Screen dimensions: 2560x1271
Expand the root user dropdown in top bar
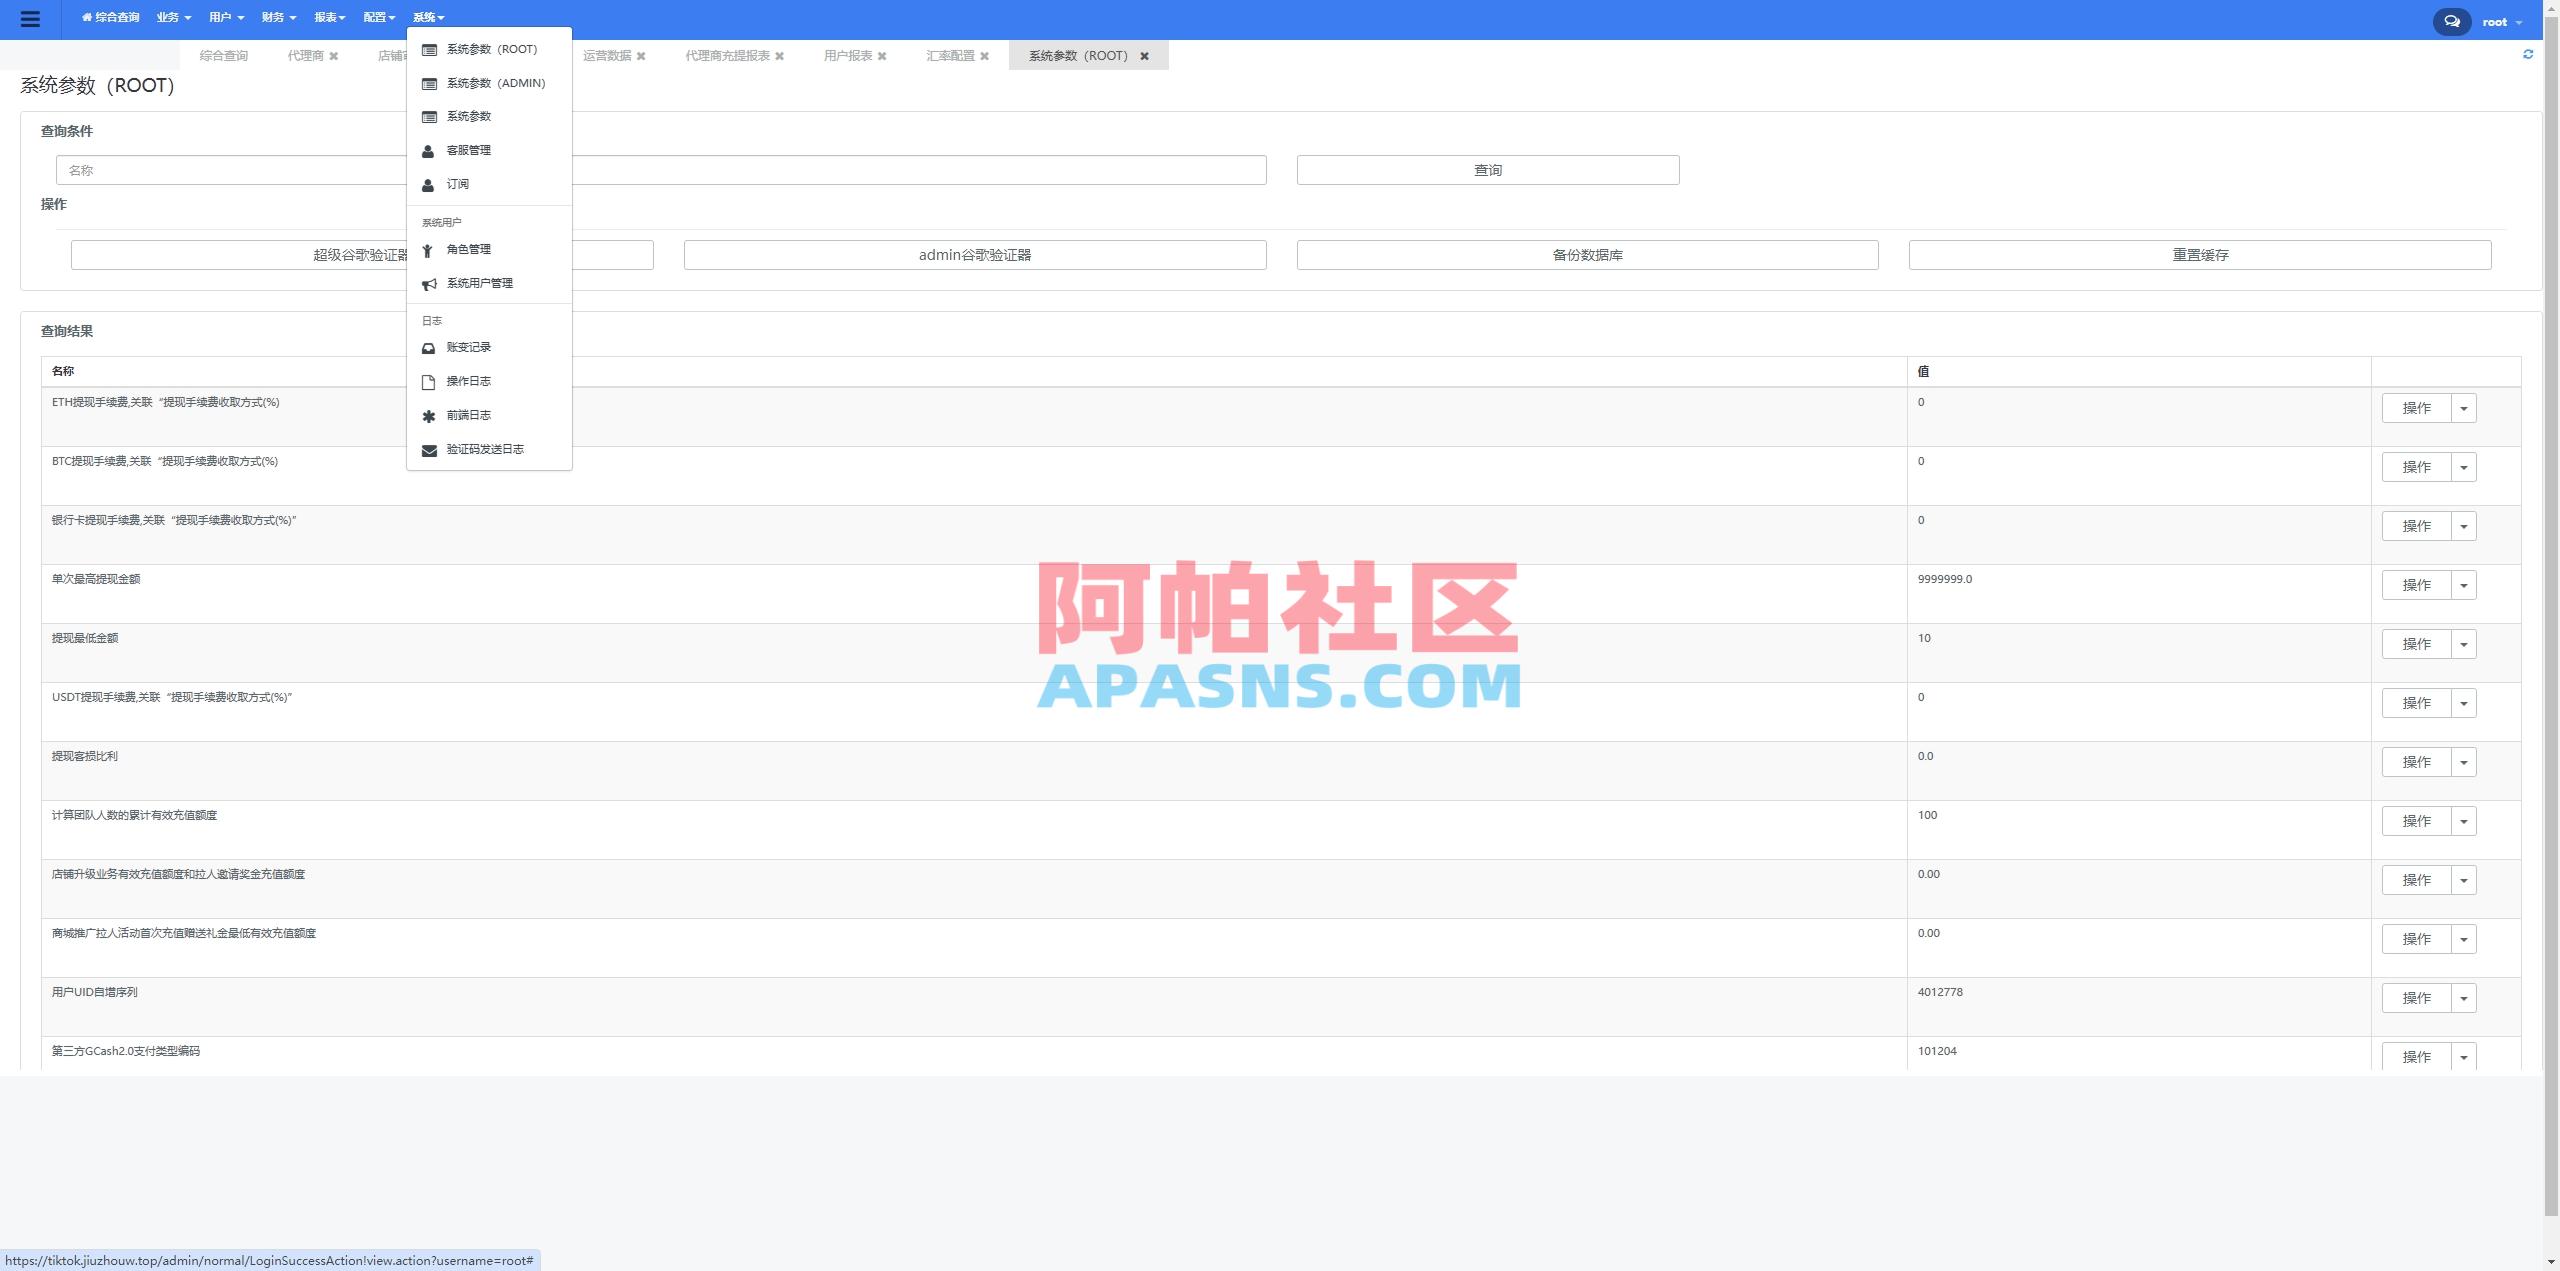click(x=2499, y=20)
